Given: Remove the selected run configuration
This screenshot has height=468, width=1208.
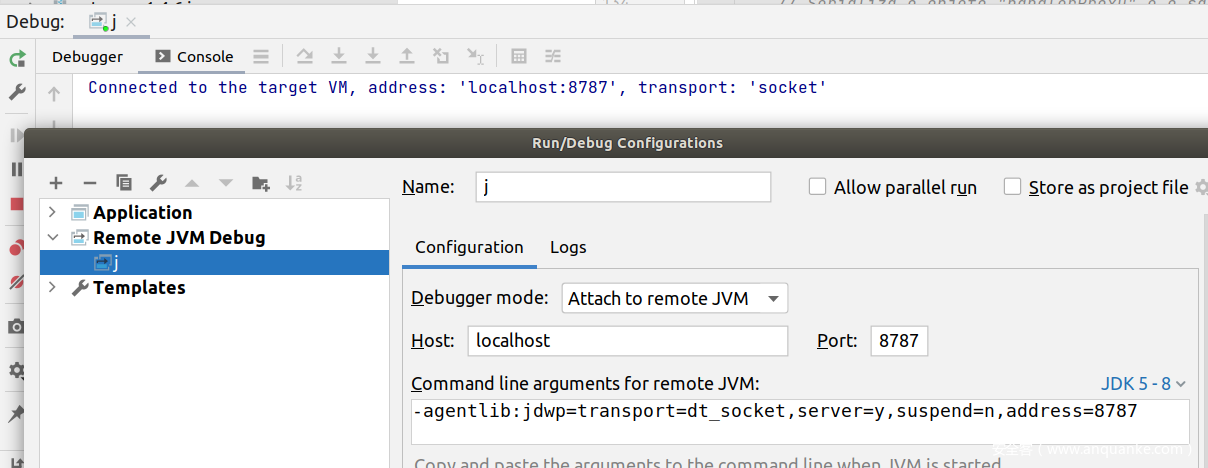Looking at the screenshot, I should tap(89, 183).
